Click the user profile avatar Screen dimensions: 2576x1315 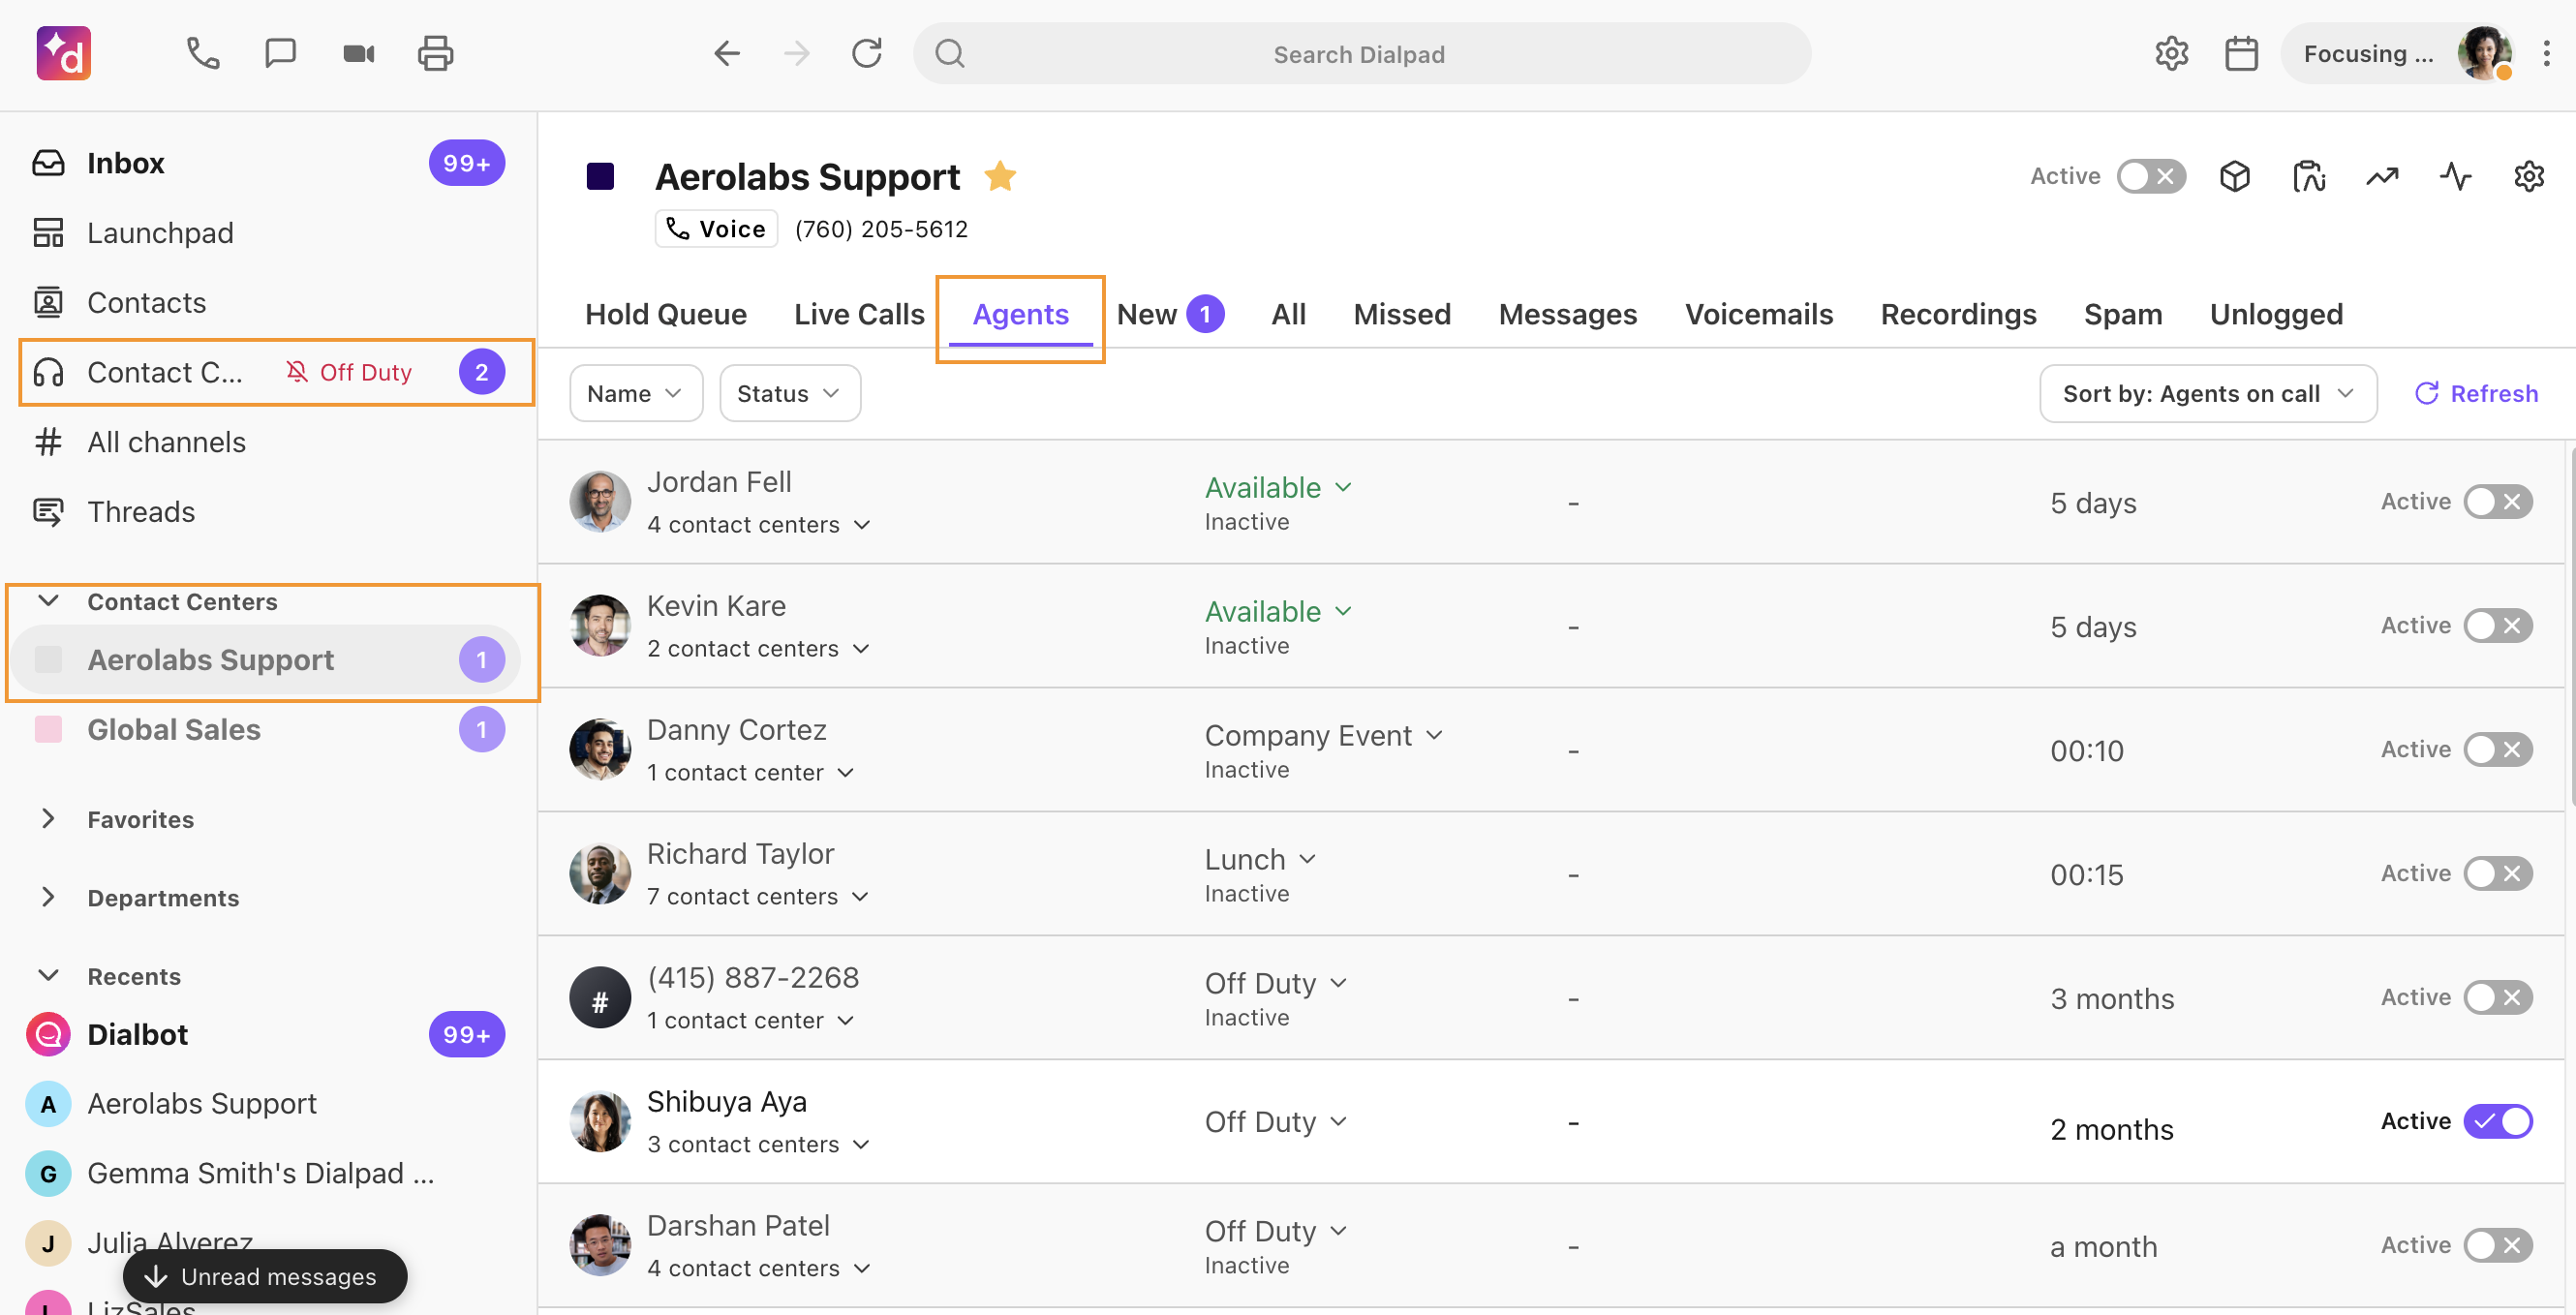[2484, 53]
